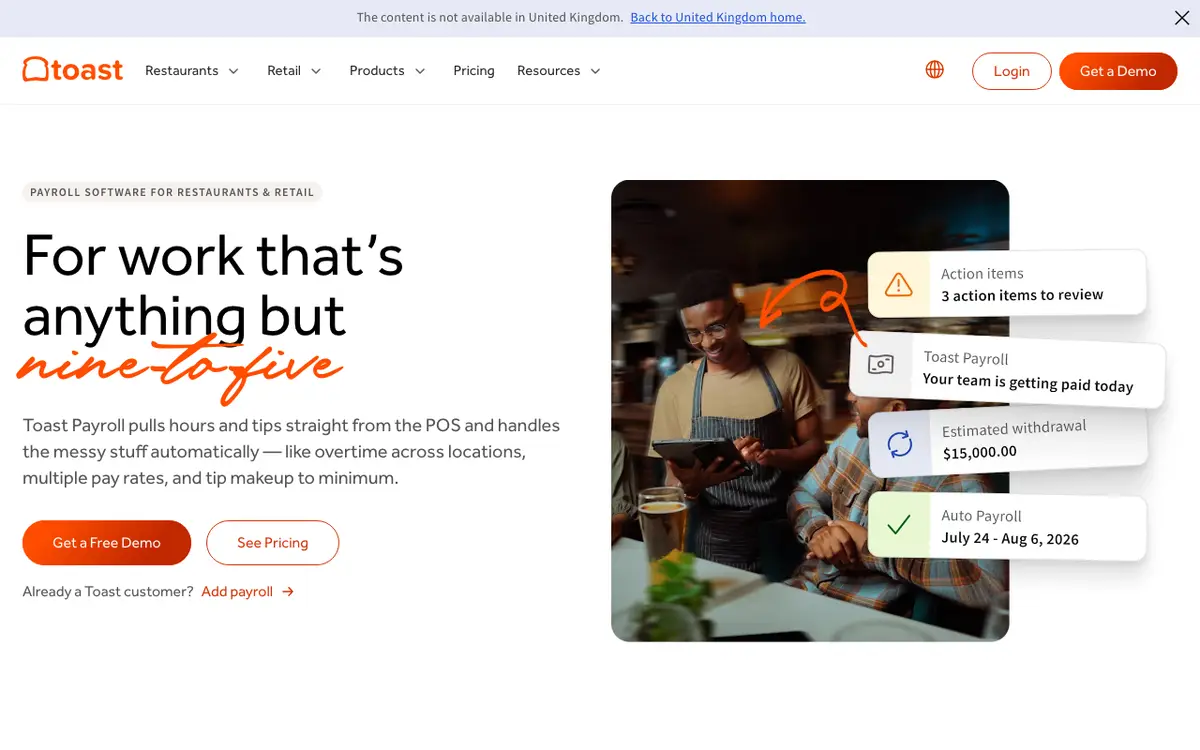
Task: Click the warning triangle Action items icon
Action: tap(898, 284)
